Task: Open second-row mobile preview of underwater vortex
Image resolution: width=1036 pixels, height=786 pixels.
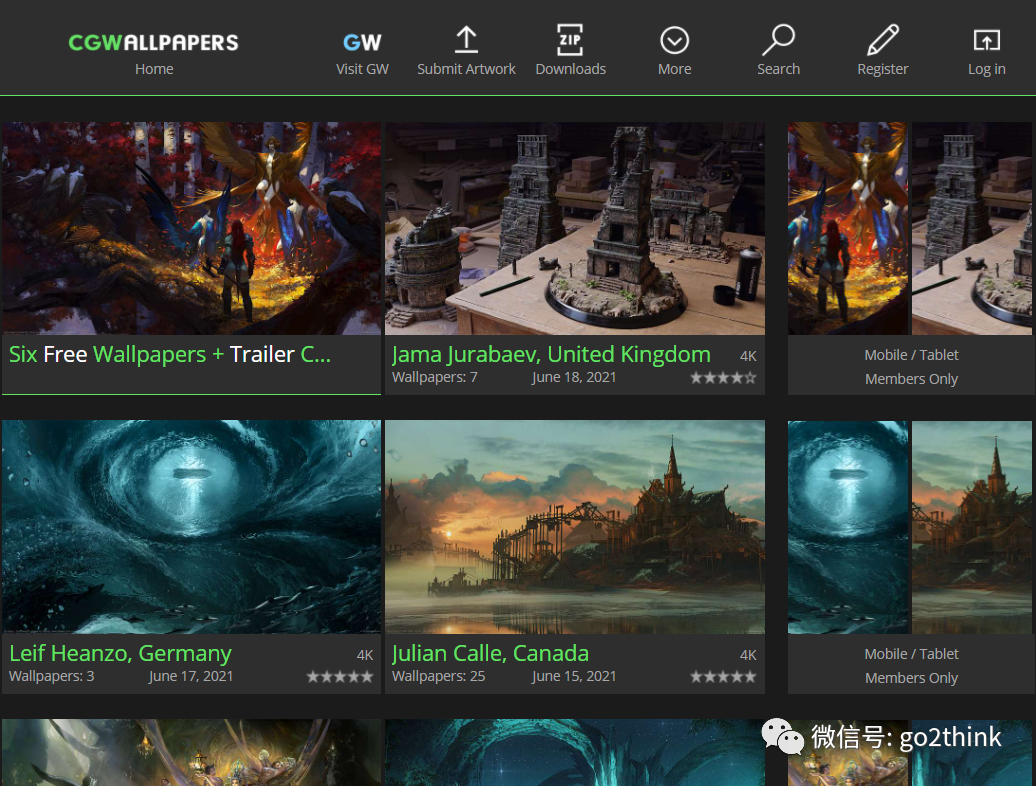Action: tap(848, 527)
